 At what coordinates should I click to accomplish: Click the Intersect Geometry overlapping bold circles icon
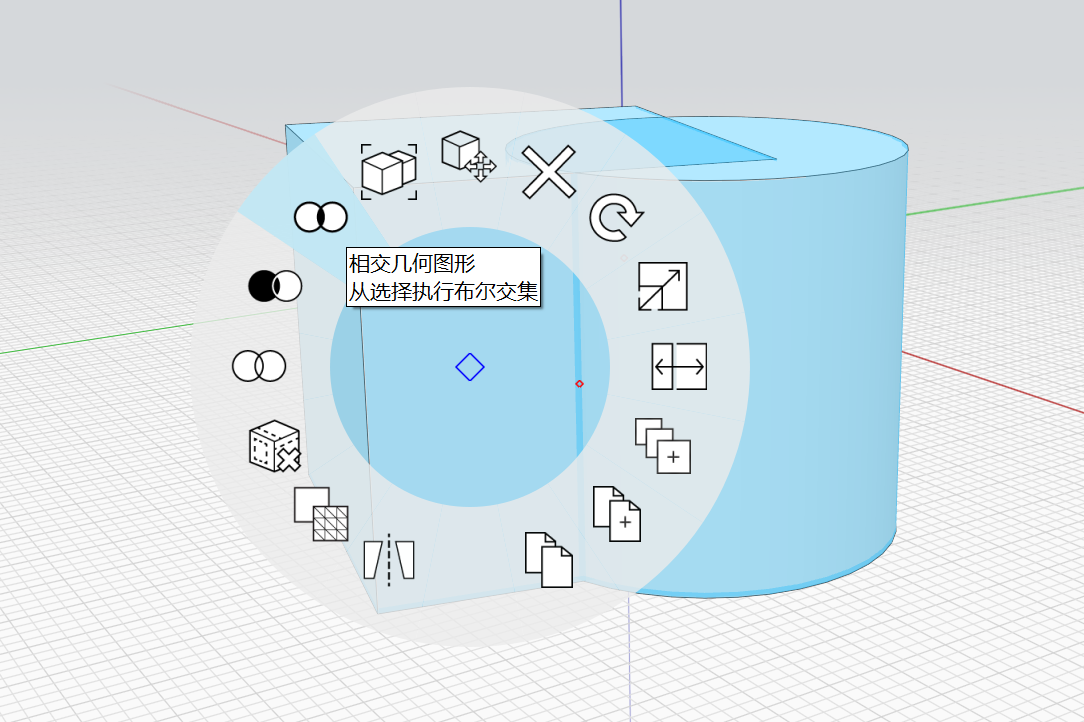(320, 217)
